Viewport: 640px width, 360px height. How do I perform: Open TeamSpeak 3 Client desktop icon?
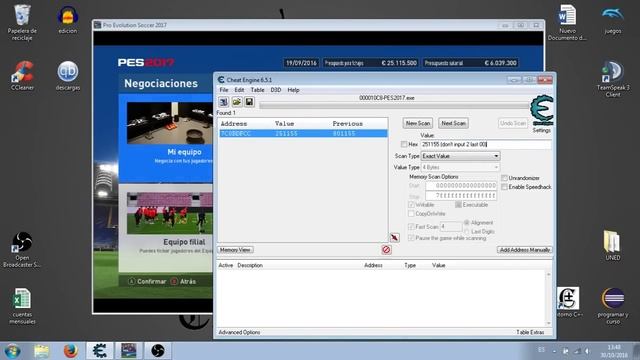coord(613,79)
